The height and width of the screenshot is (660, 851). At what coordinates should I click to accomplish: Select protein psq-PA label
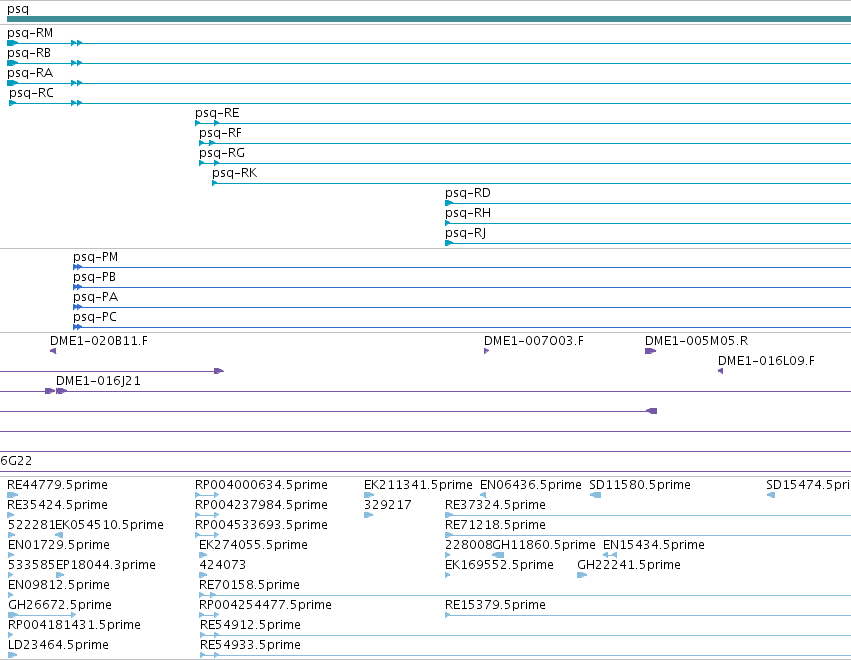[96, 297]
